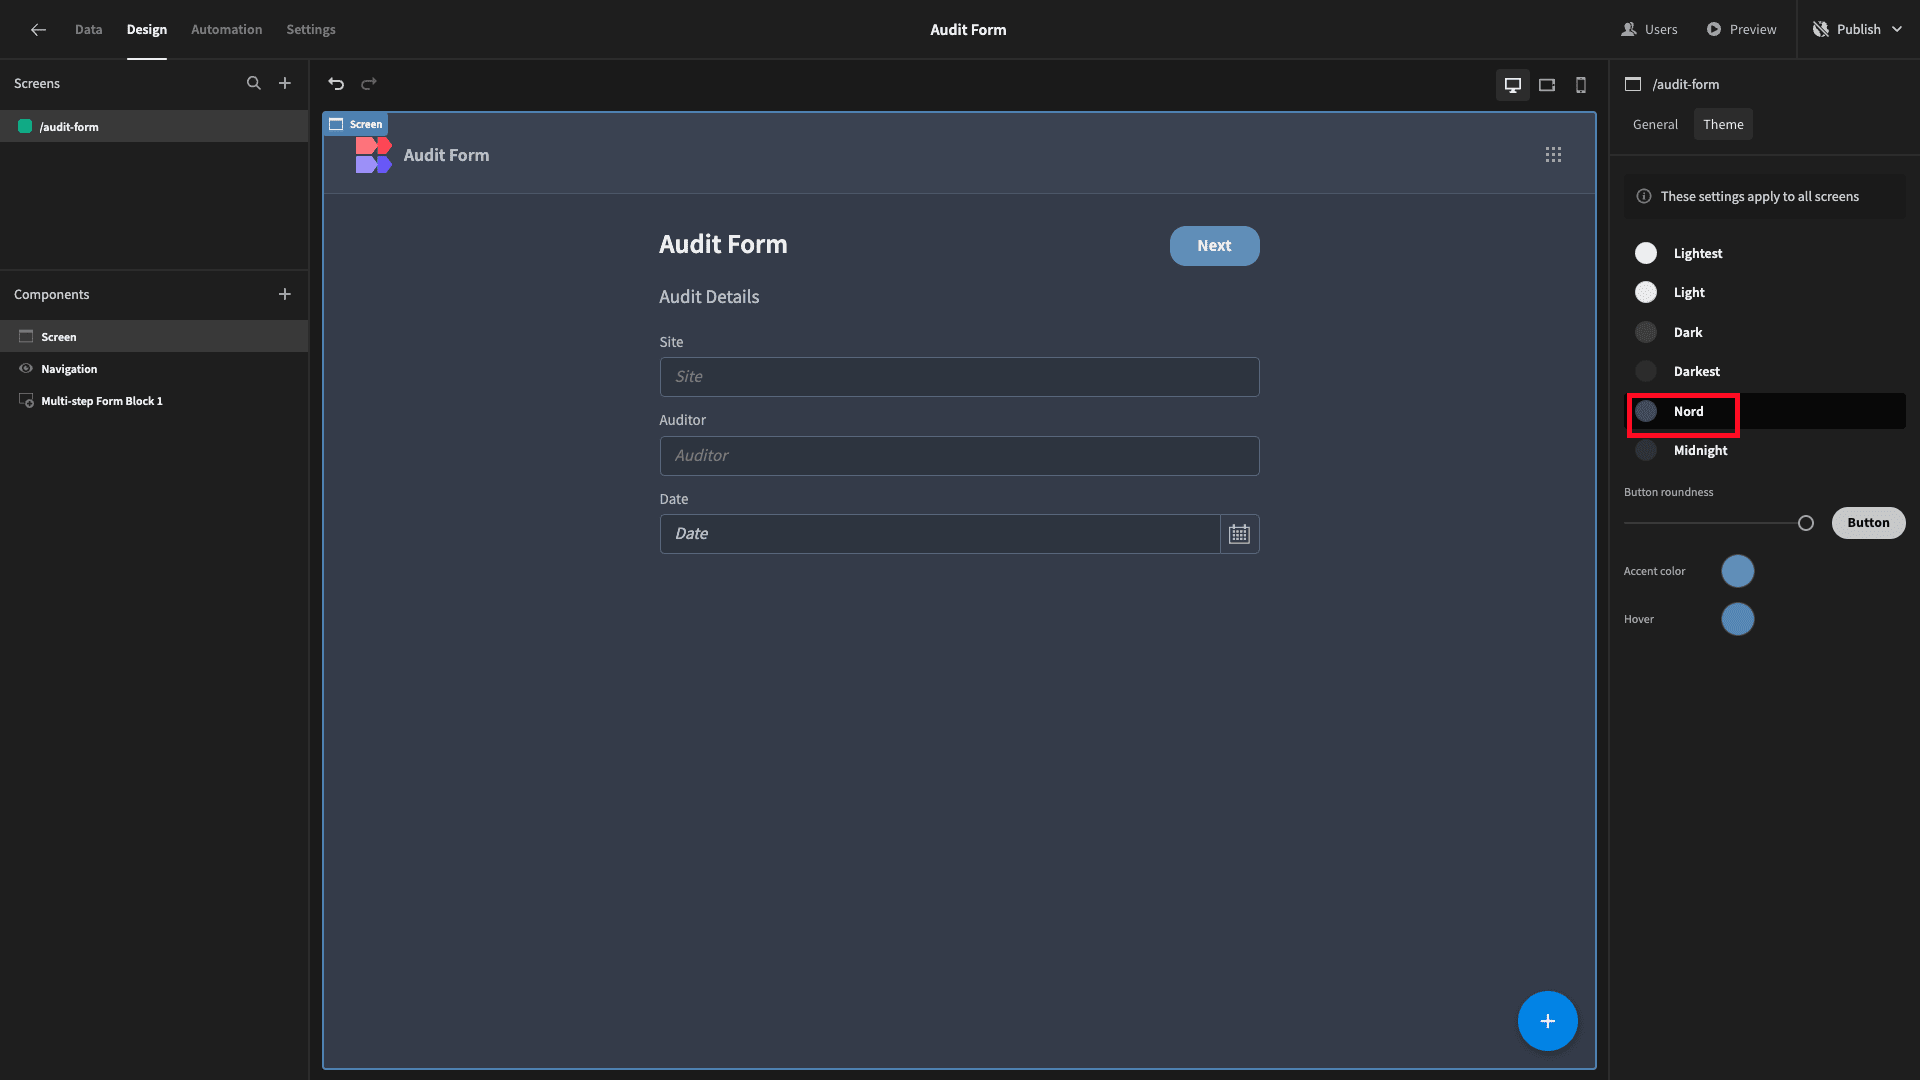Click the Budibase logo in header
The image size is (1920, 1080).
[373, 155]
